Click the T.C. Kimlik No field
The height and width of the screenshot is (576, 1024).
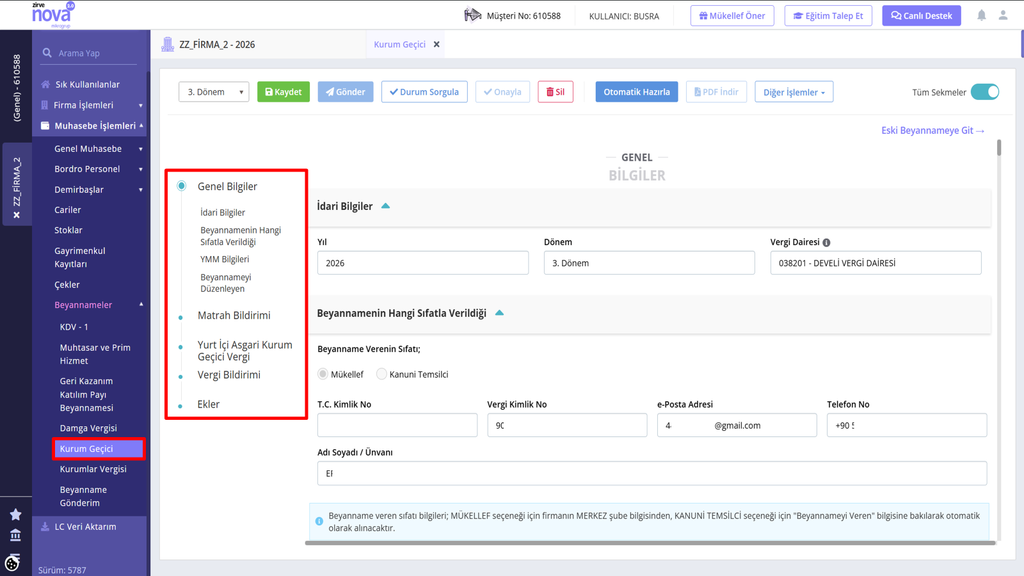pyautogui.click(x=397, y=425)
